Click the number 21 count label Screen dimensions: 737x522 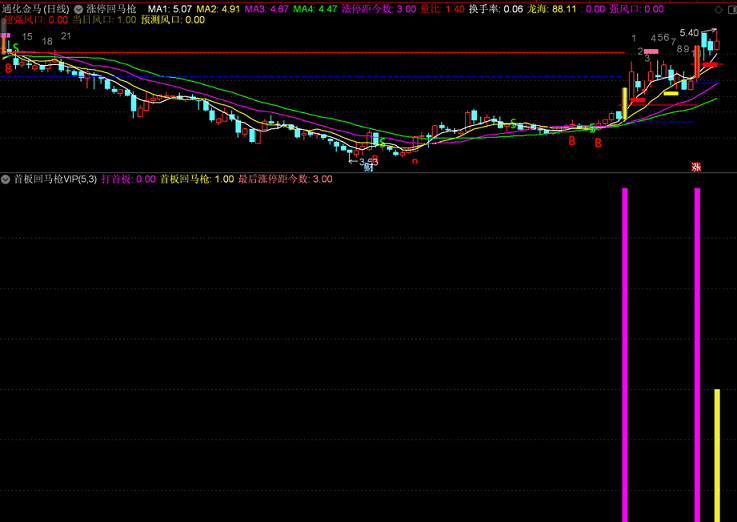click(66, 36)
